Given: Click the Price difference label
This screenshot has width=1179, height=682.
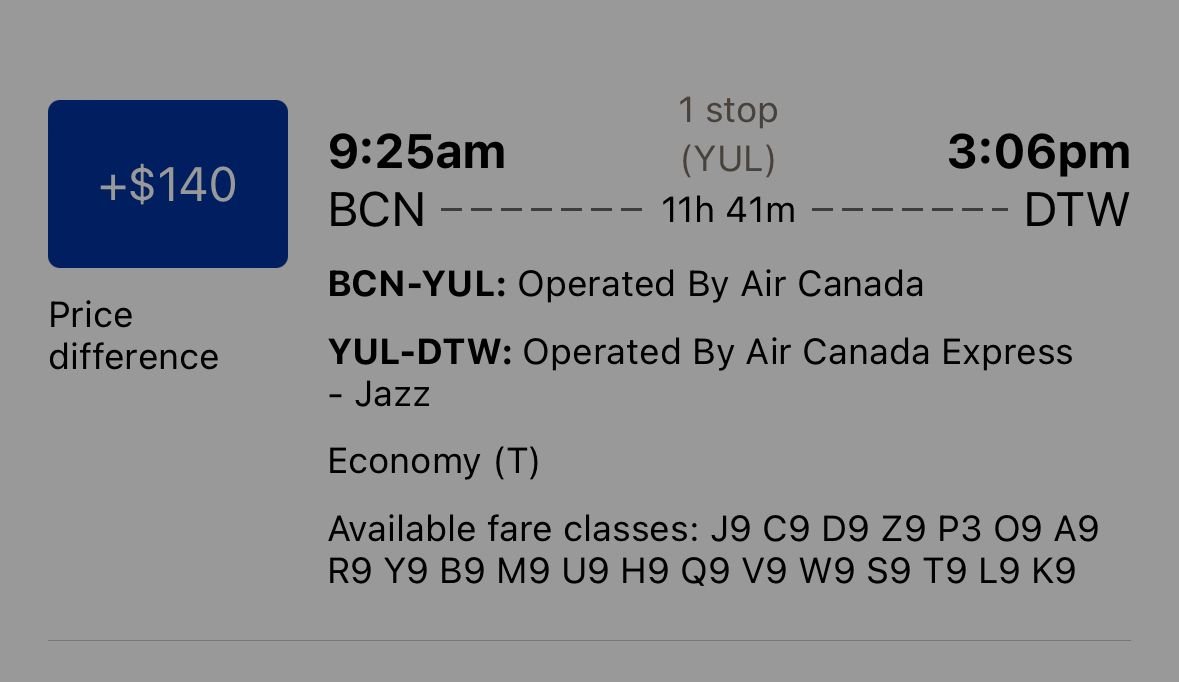Looking at the screenshot, I should pos(133,336).
